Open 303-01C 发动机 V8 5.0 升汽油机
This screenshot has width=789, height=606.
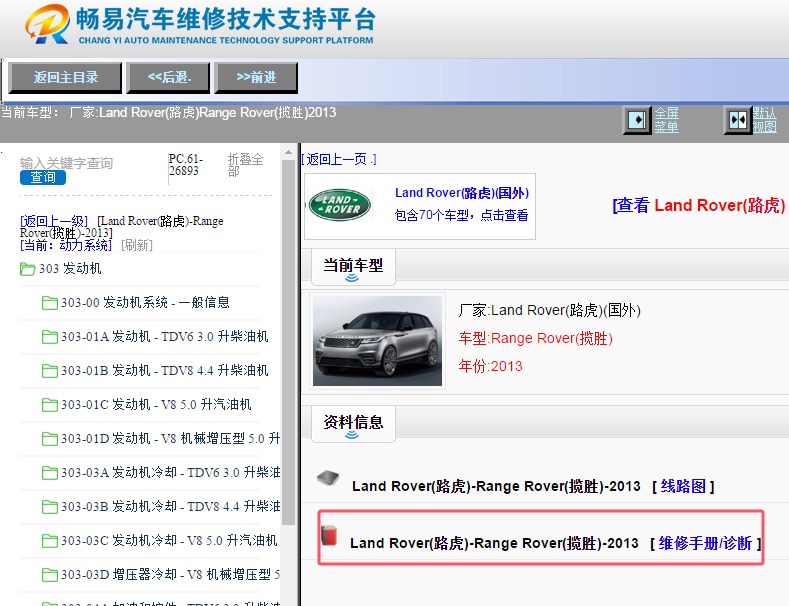tap(156, 404)
